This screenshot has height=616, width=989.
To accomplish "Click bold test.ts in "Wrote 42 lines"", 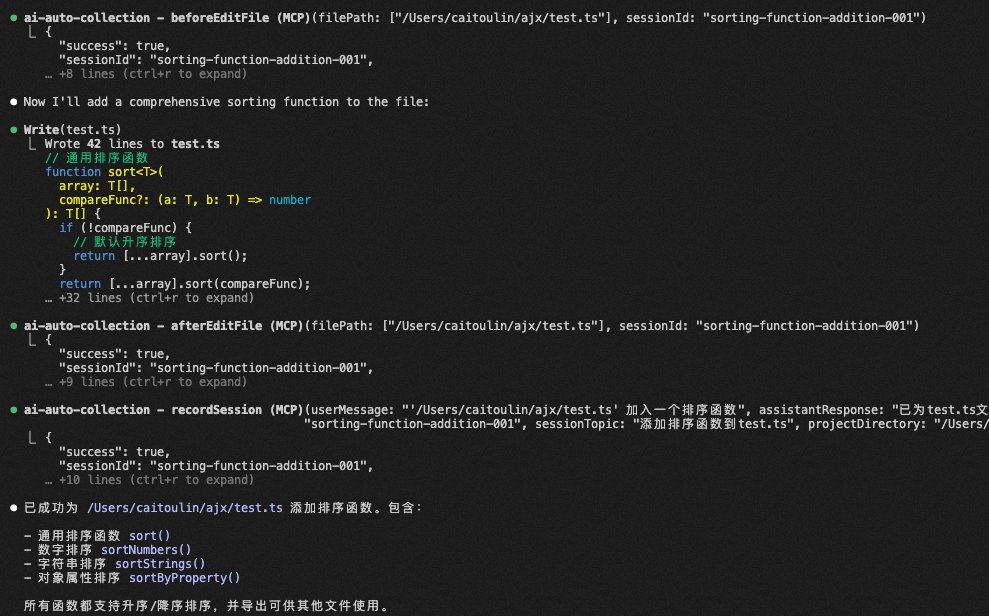I will 195,144.
